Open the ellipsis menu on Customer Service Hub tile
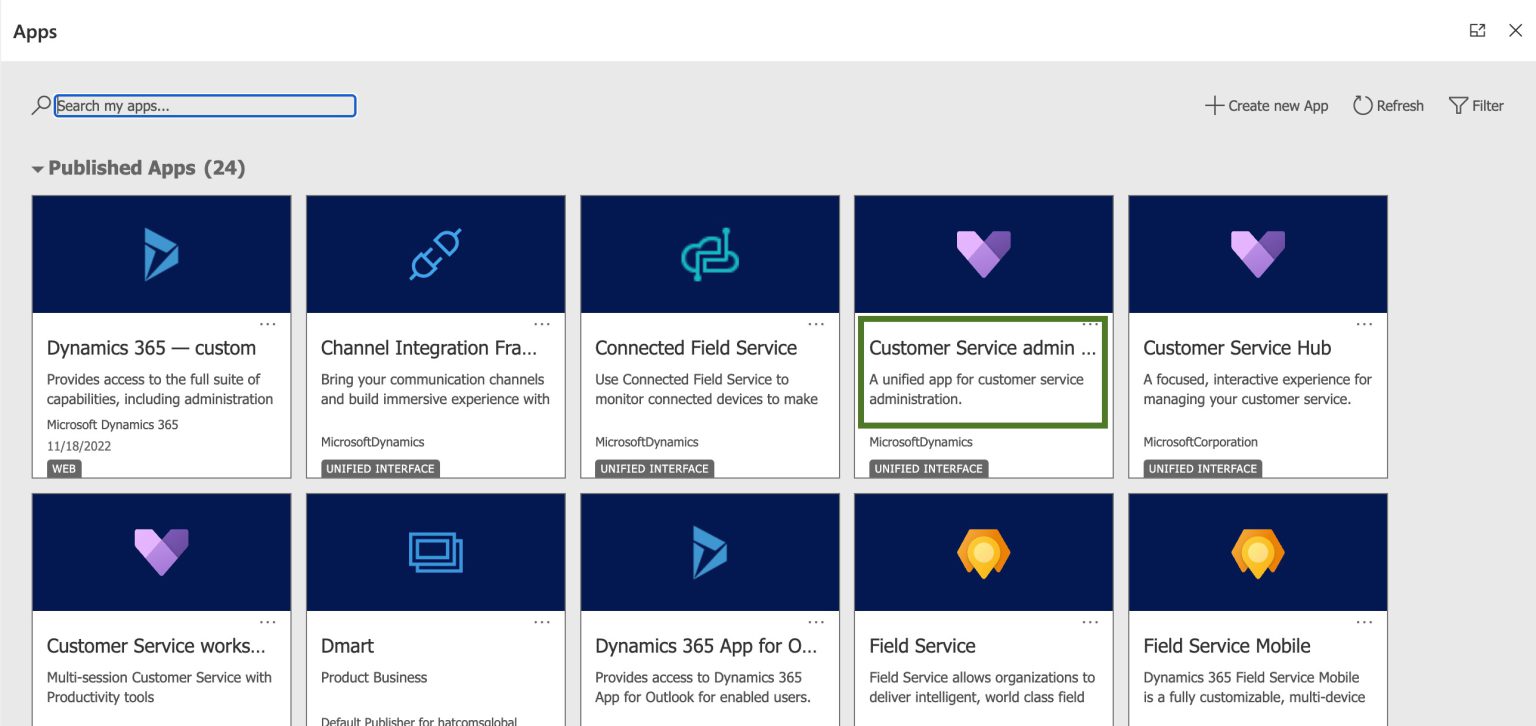Image resolution: width=1536 pixels, height=726 pixels. 1364,323
